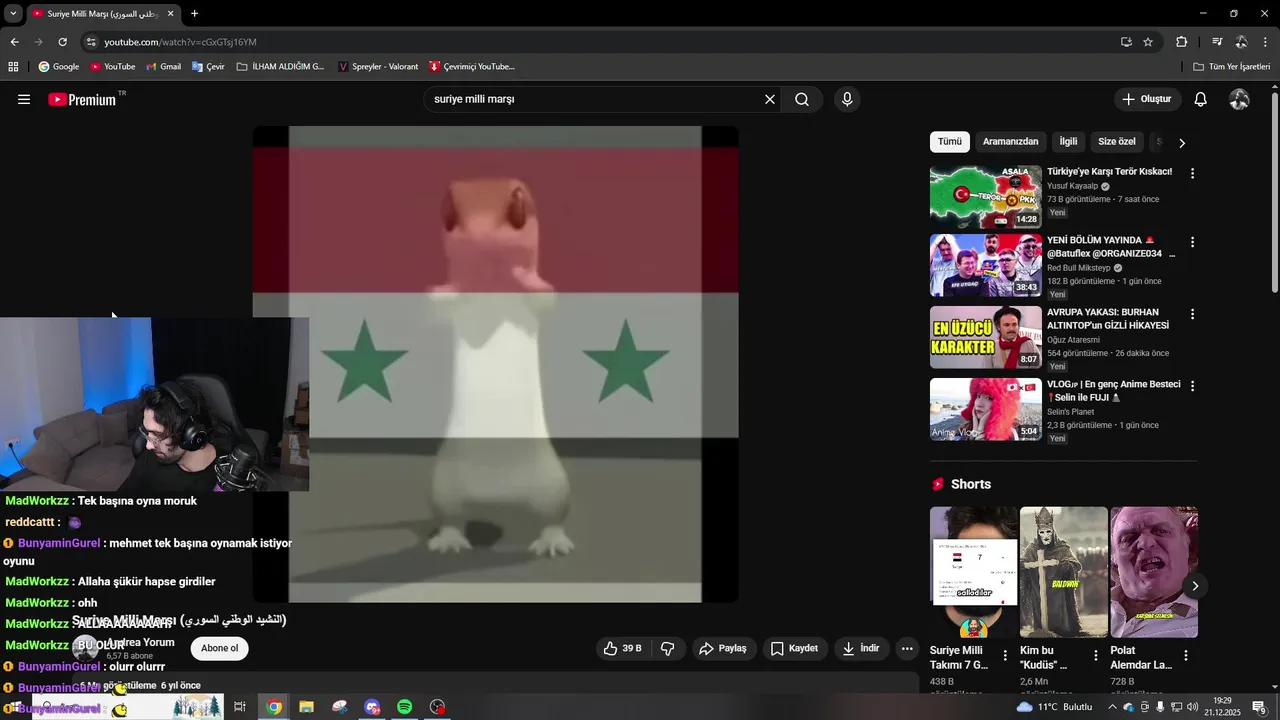
Task: Open tab search dropdown arrow
Action: click(x=13, y=14)
